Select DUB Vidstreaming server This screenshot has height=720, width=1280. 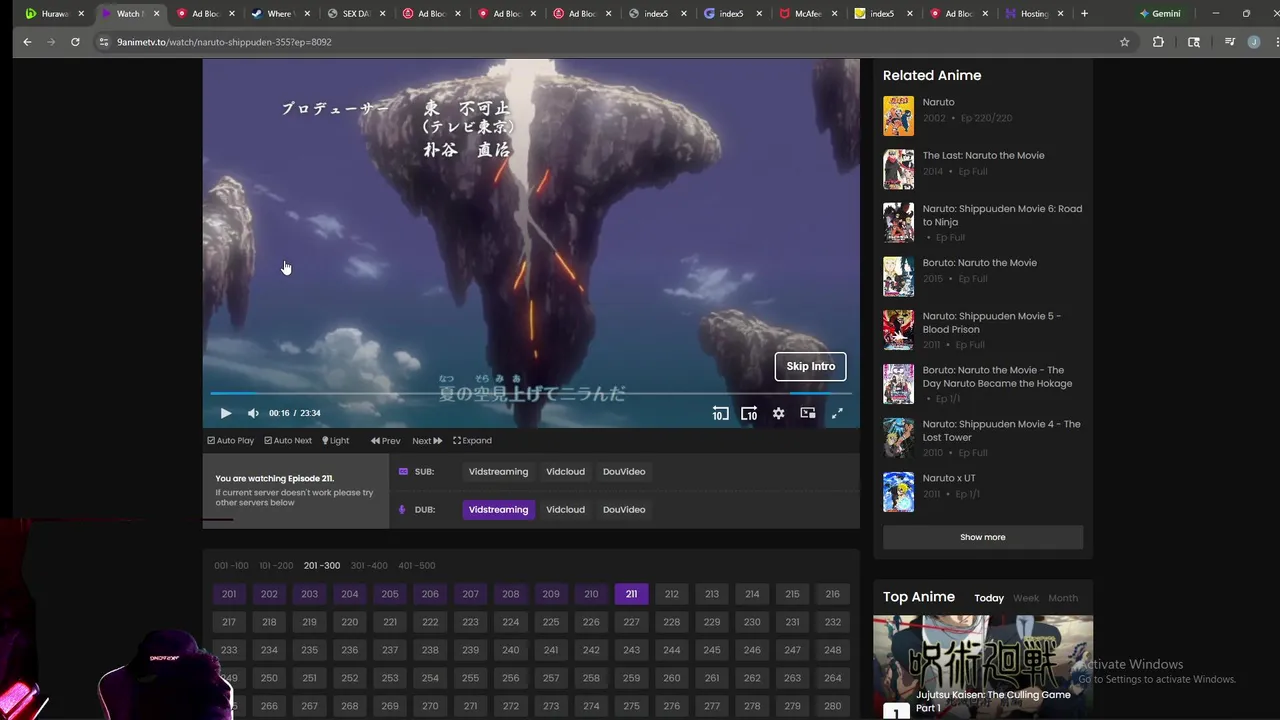(498, 510)
